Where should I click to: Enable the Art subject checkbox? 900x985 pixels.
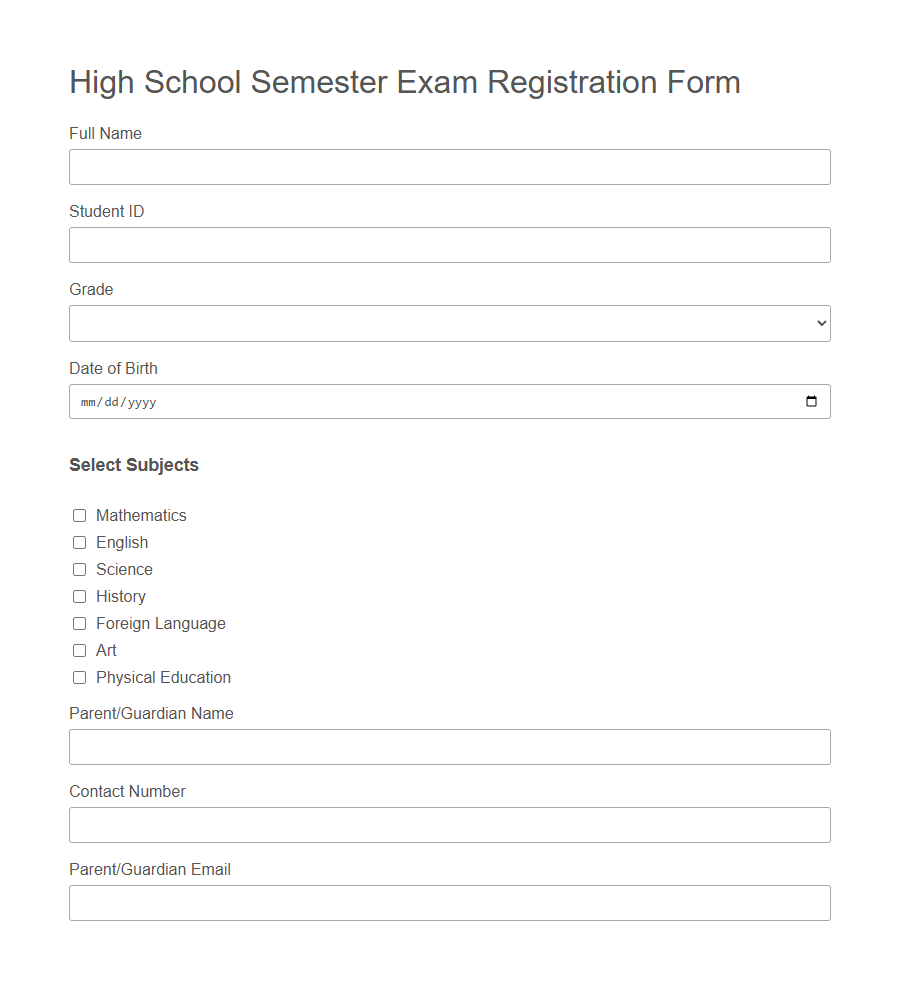79,650
